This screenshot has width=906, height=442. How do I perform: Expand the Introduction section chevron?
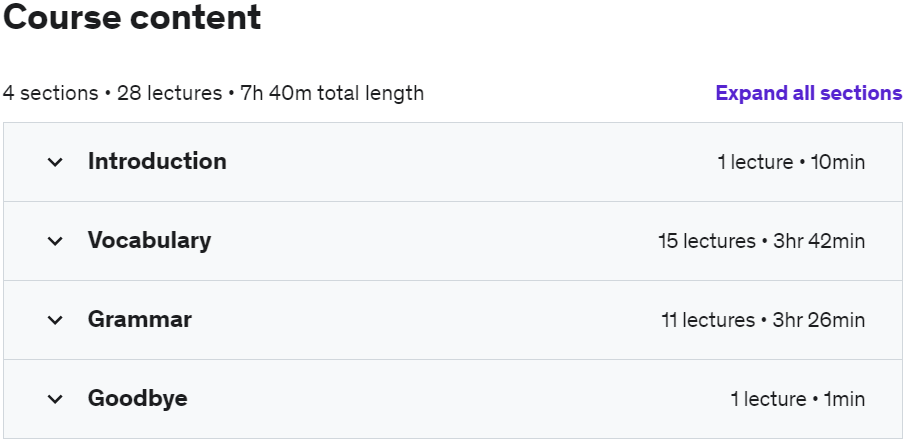55,162
